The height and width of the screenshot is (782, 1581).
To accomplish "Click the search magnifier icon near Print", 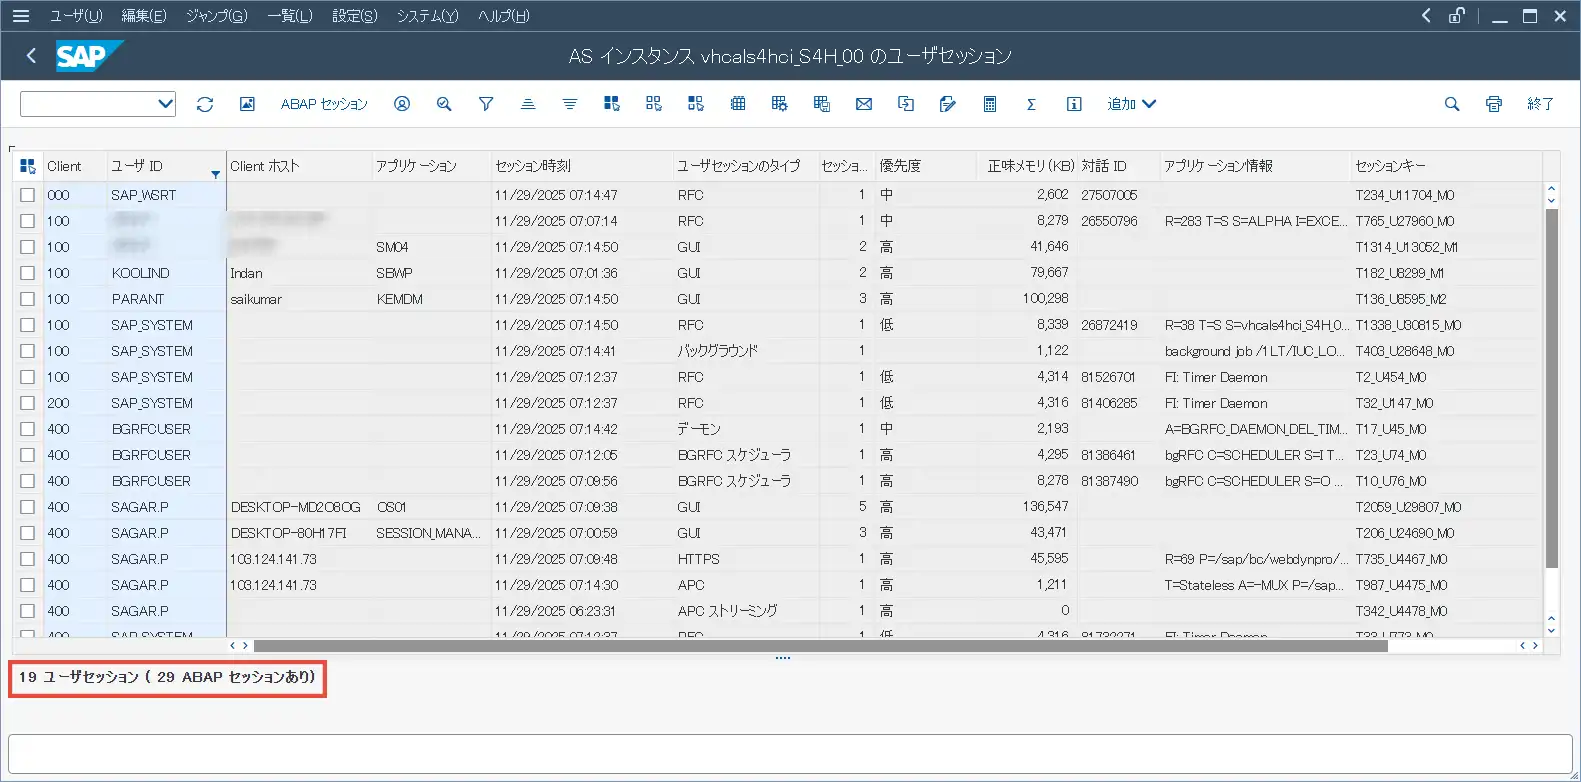I will click(x=1452, y=104).
